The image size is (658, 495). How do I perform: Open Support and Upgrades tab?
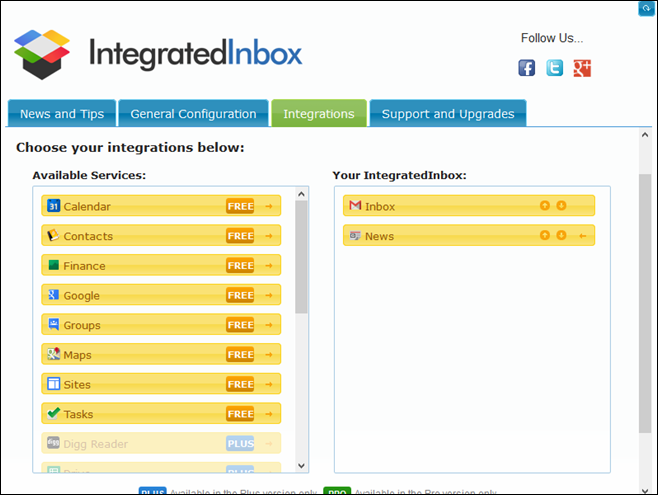coord(448,113)
